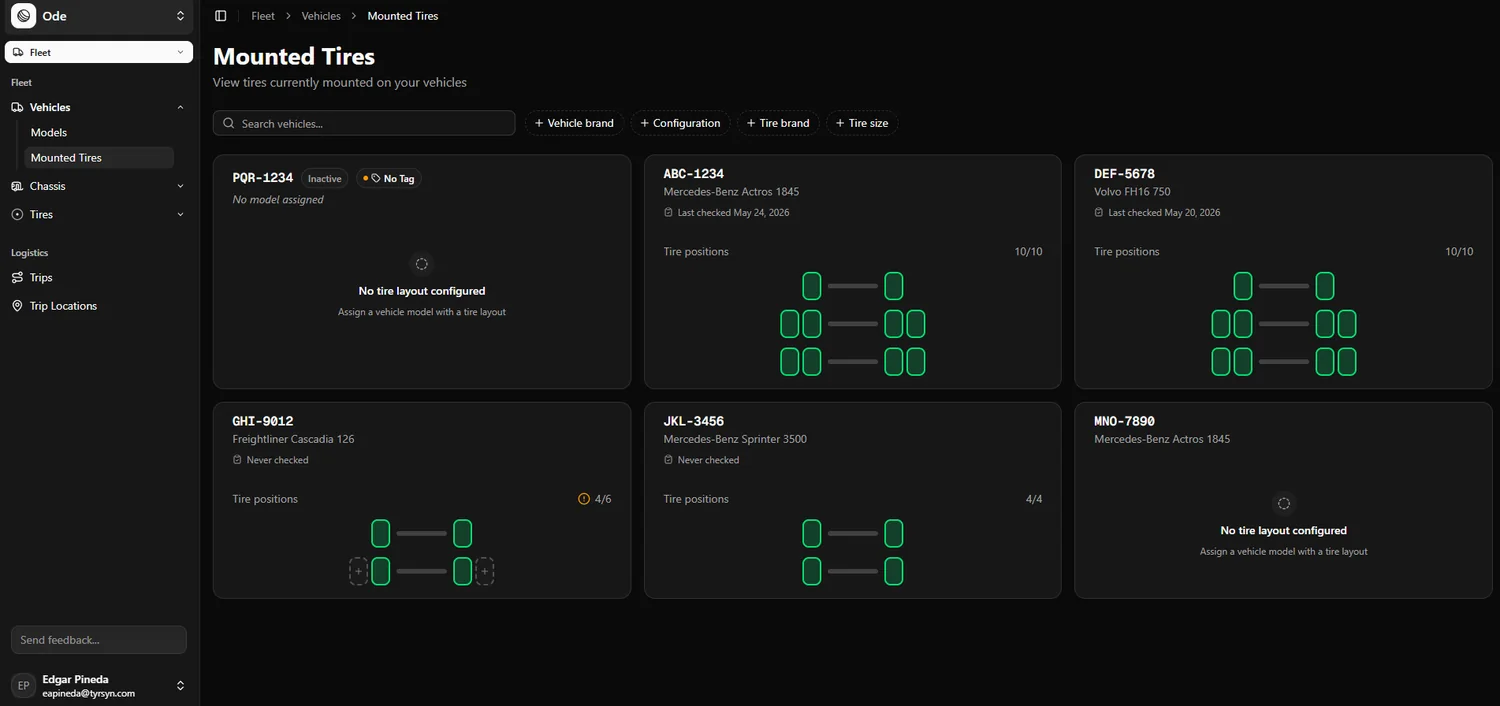The width and height of the screenshot is (1500, 706).
Task: Add tire at GHI-9012 rear left outer slot
Action: (x=358, y=571)
